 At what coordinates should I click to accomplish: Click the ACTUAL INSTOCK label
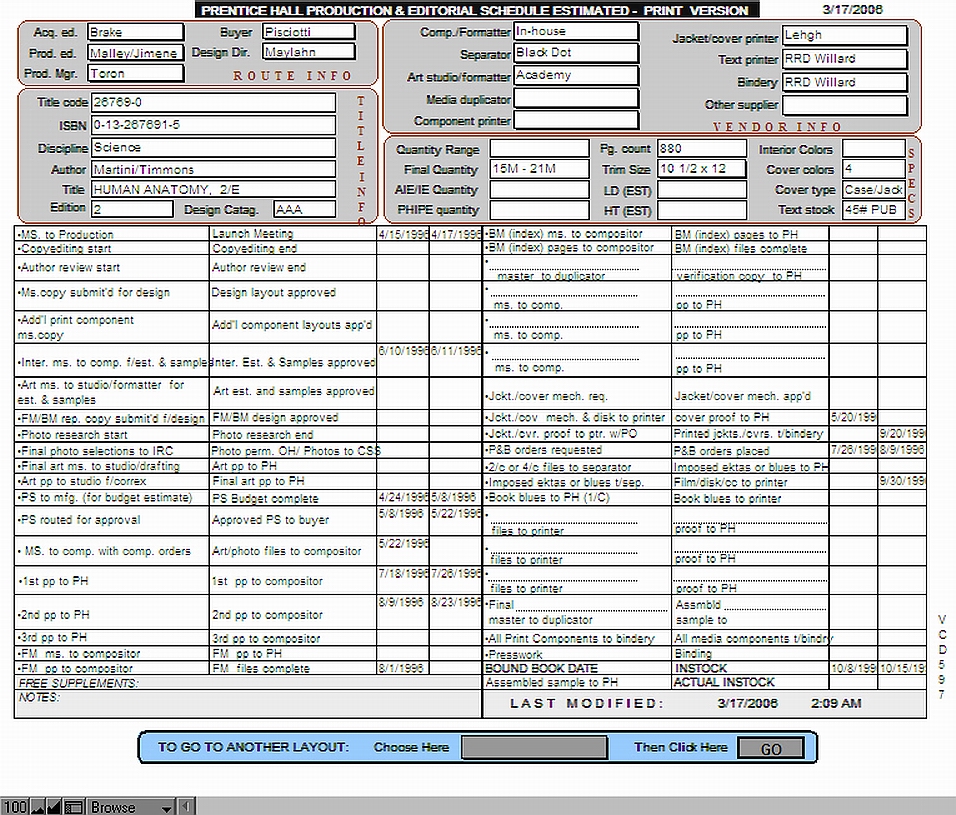coord(724,682)
